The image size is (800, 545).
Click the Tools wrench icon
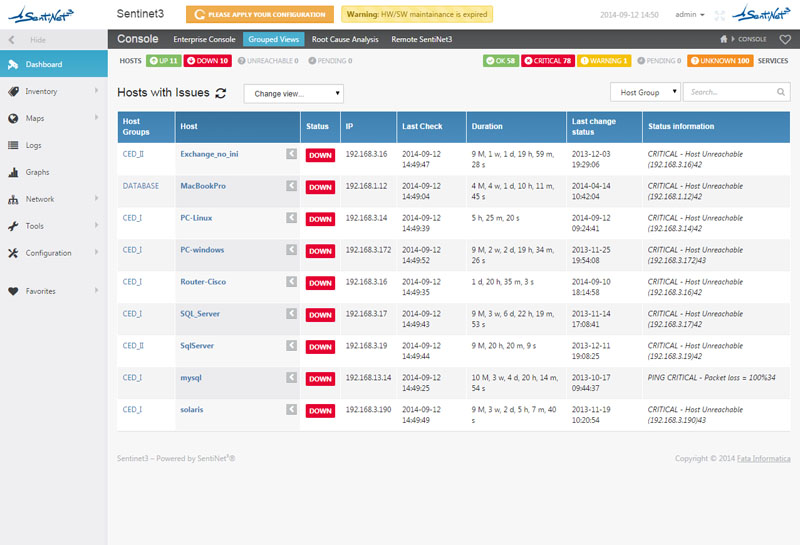(x=14, y=226)
